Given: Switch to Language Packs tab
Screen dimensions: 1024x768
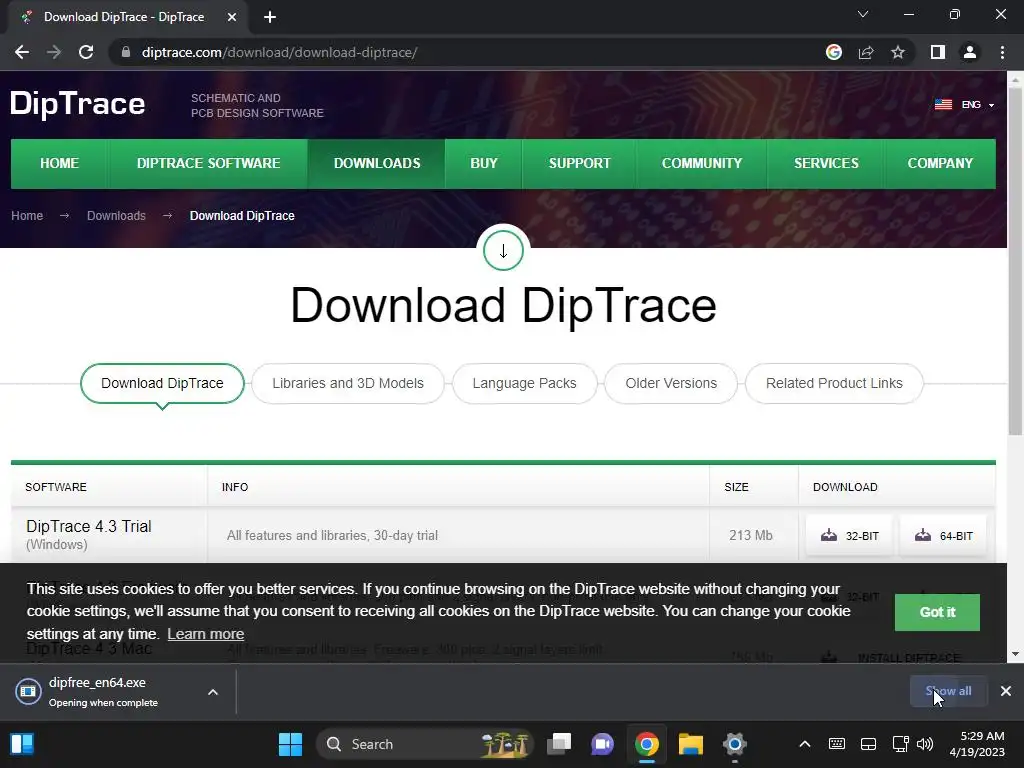Looking at the screenshot, I should click(524, 383).
